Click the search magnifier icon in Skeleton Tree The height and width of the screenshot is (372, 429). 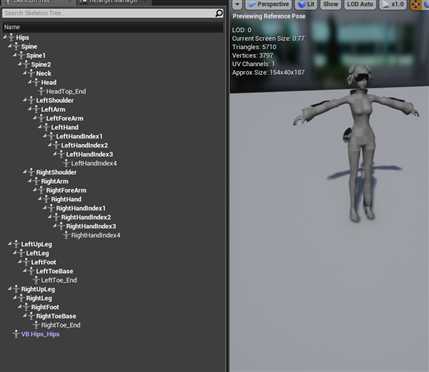click(219, 13)
